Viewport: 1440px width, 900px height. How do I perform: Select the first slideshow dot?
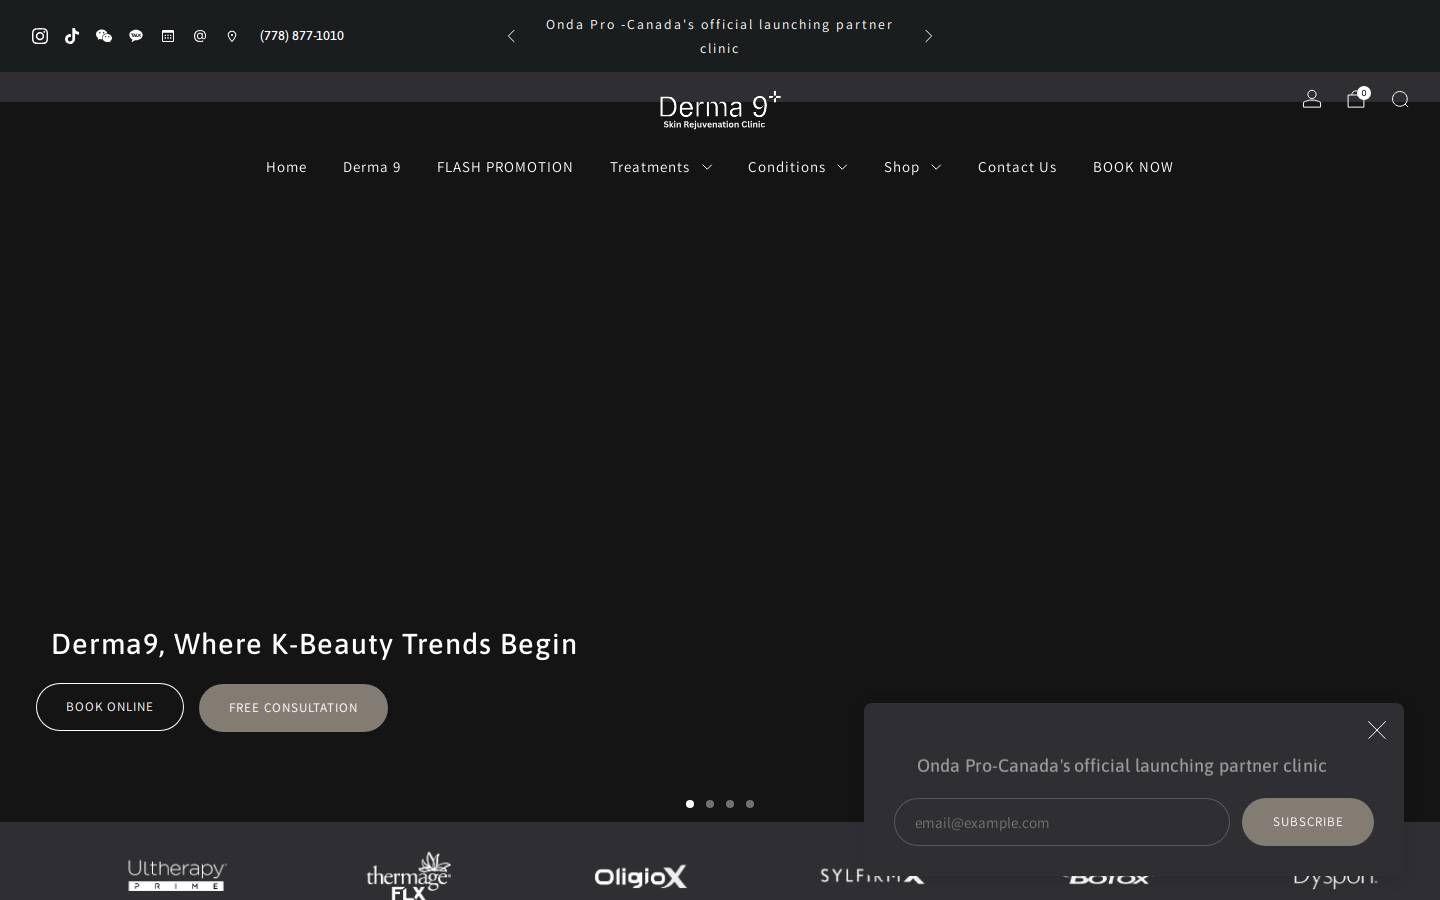pos(690,804)
